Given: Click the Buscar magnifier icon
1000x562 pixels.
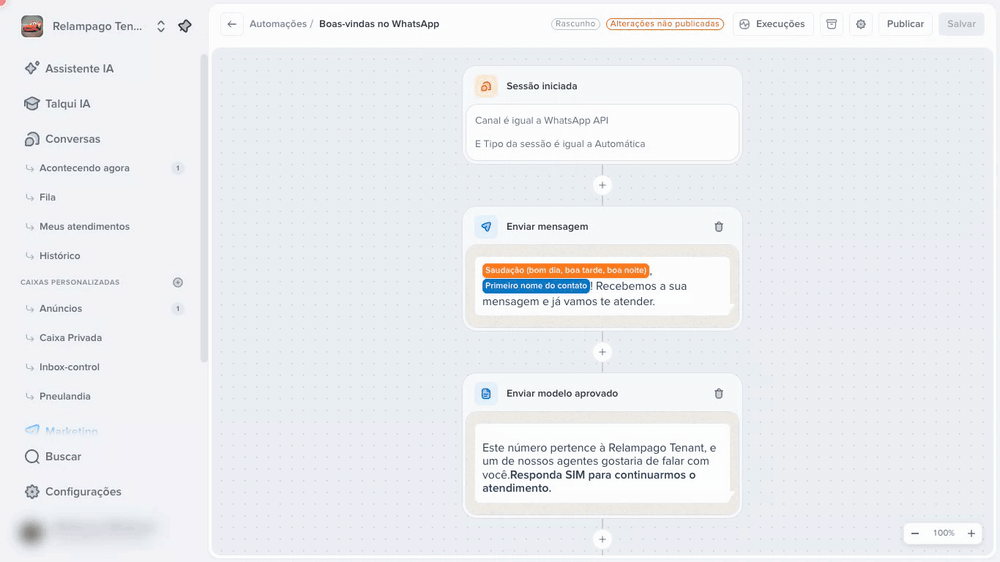Looking at the screenshot, I should click(32, 456).
